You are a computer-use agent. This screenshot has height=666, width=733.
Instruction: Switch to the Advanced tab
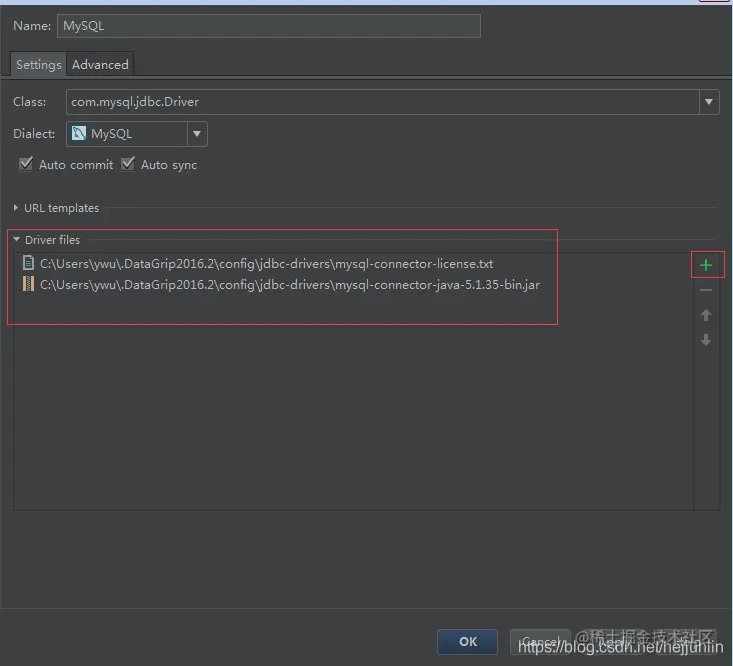pyautogui.click(x=100, y=64)
